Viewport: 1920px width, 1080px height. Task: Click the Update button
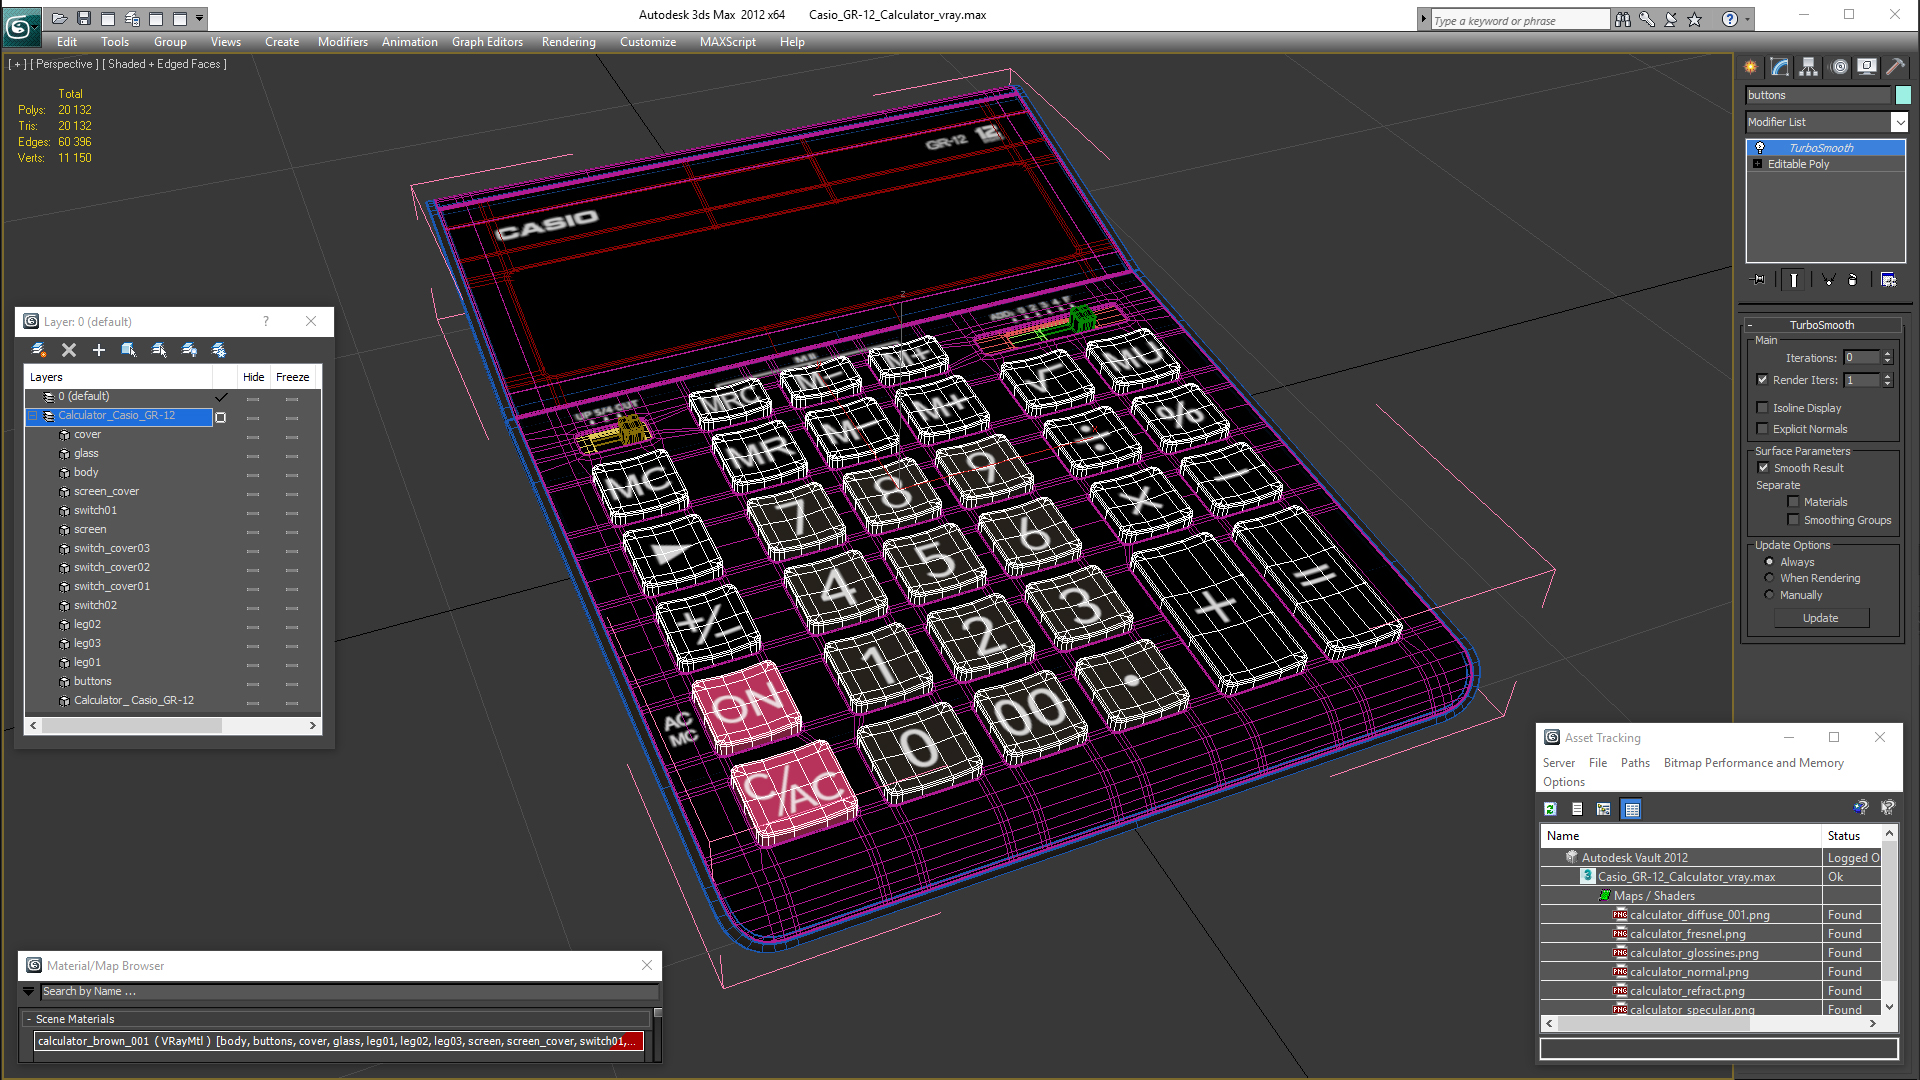[1820, 618]
